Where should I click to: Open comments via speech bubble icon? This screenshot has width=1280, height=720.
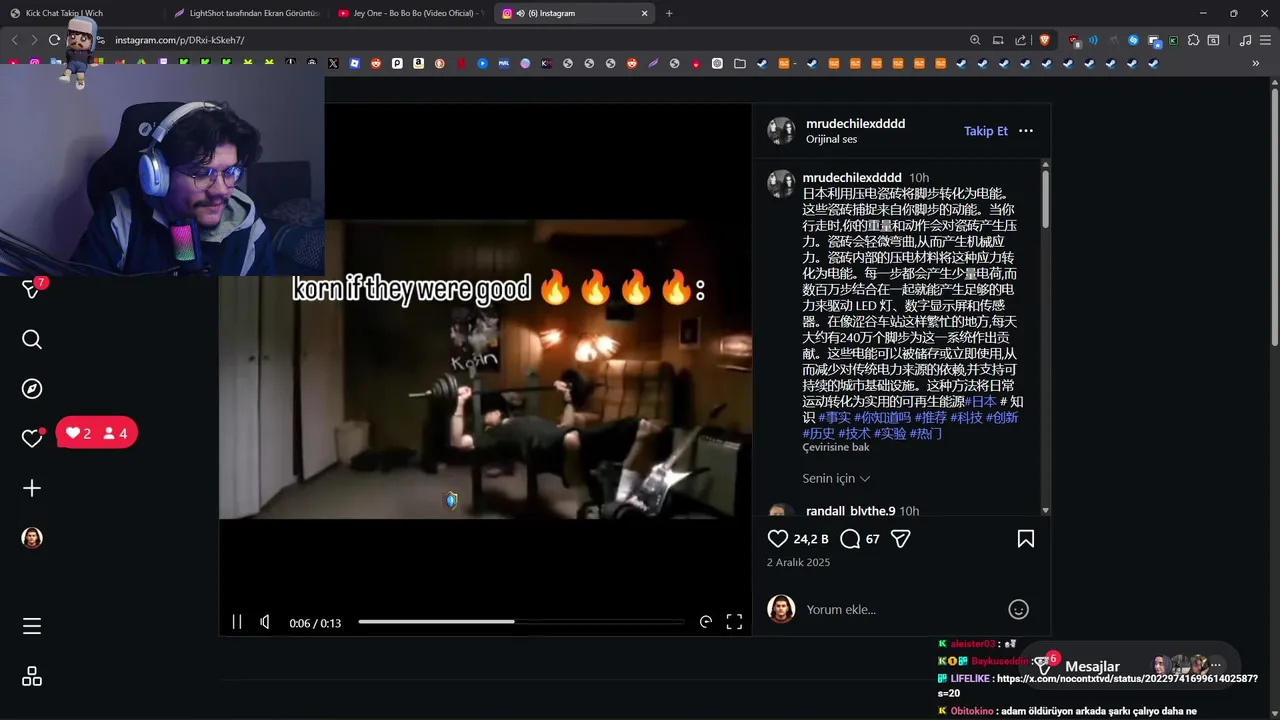[850, 539]
